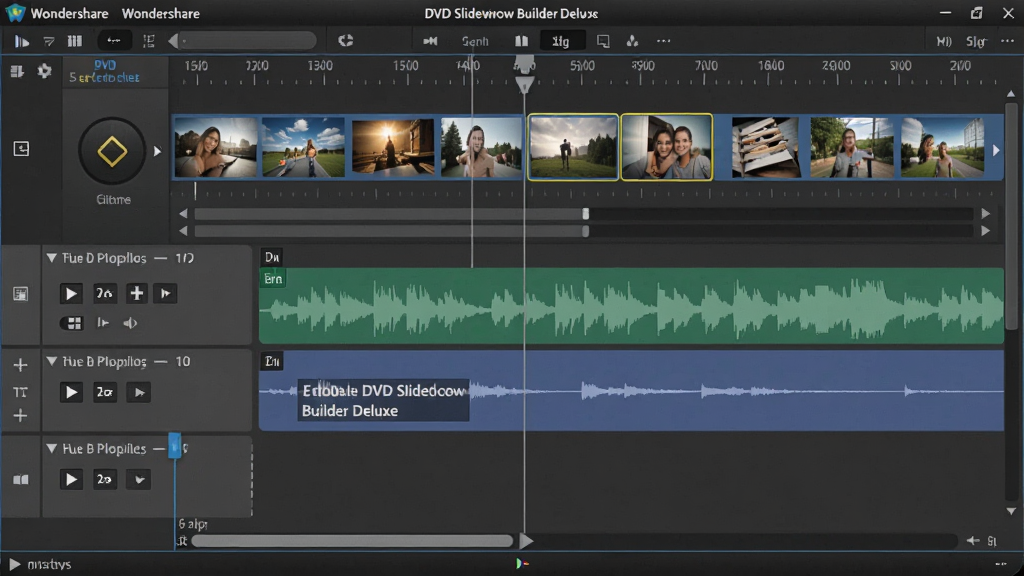This screenshot has width=1024, height=576.
Task: Click the upper plus icon in the left sidebar
Action: point(20,365)
